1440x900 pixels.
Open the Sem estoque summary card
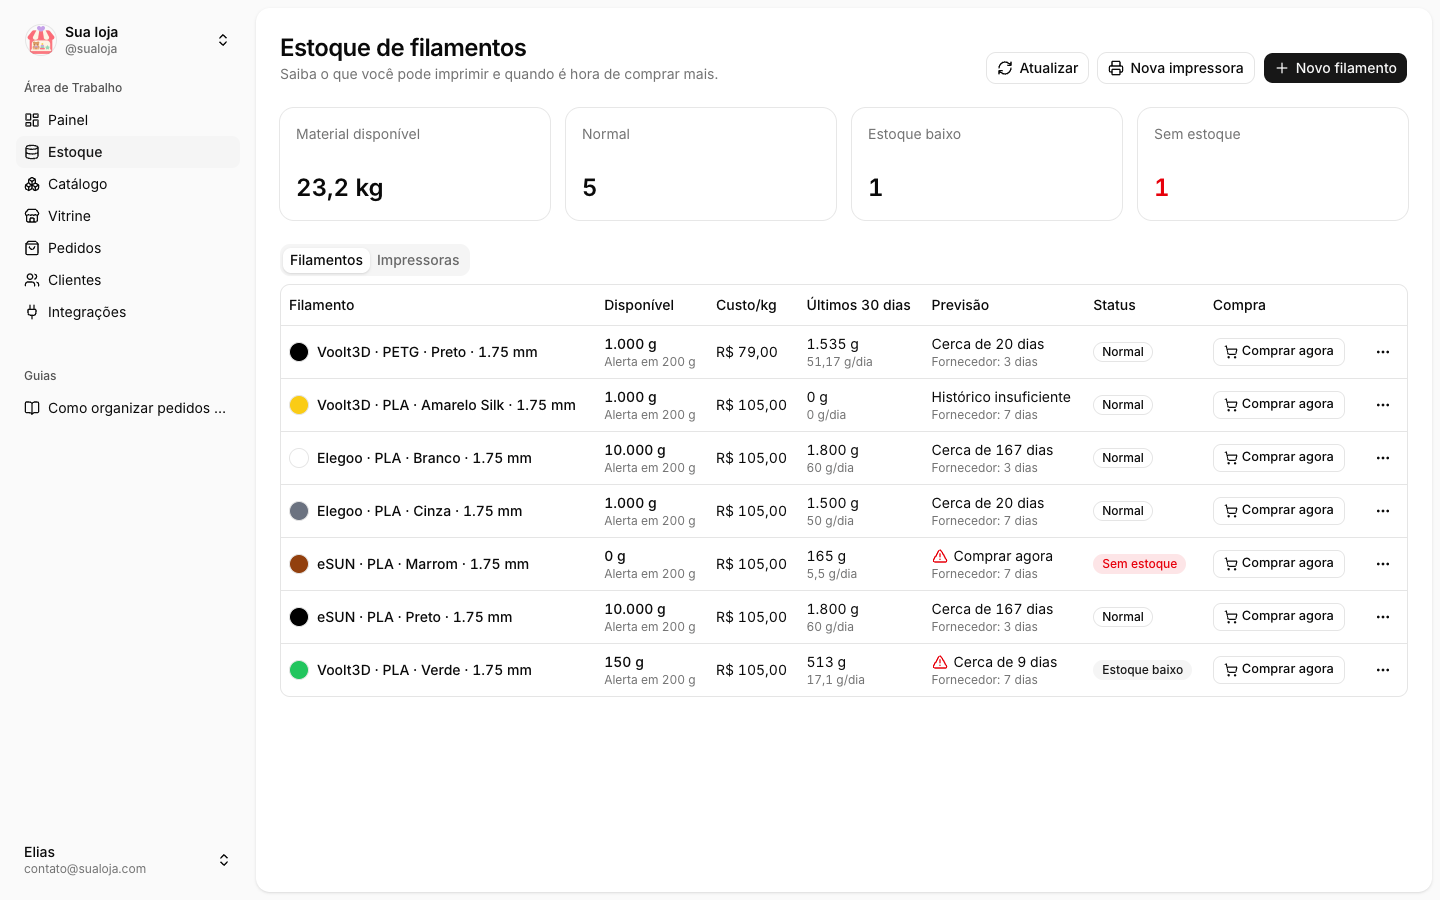tap(1273, 164)
